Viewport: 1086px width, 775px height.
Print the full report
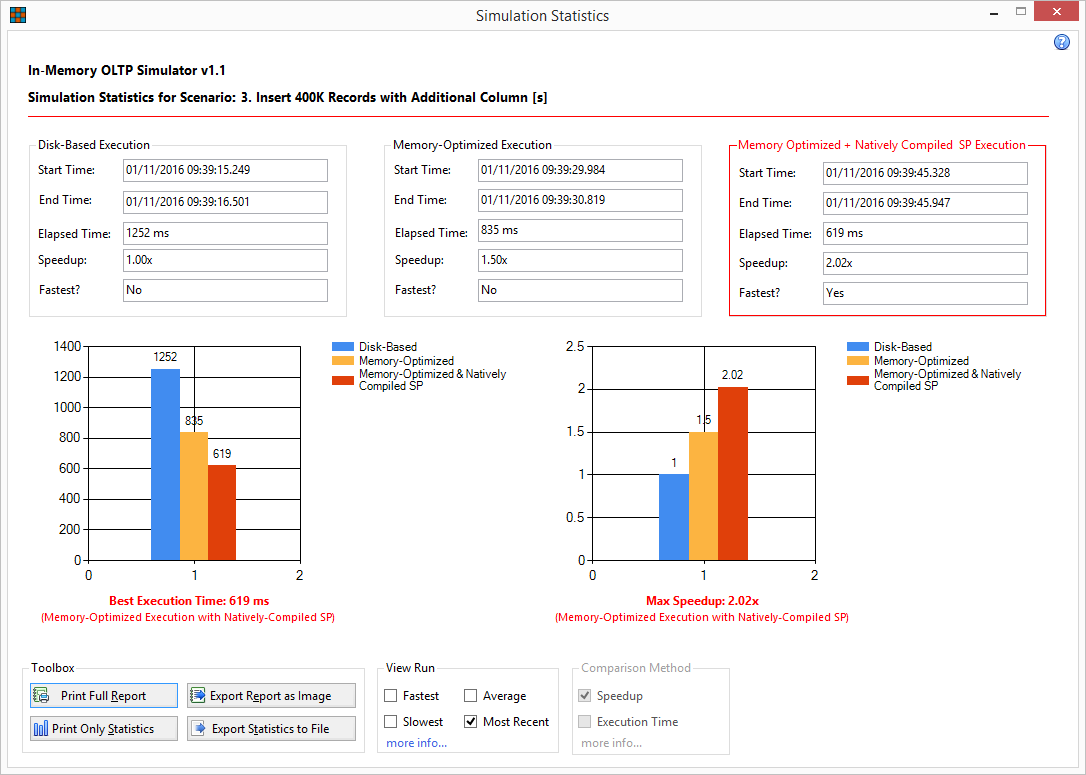104,695
